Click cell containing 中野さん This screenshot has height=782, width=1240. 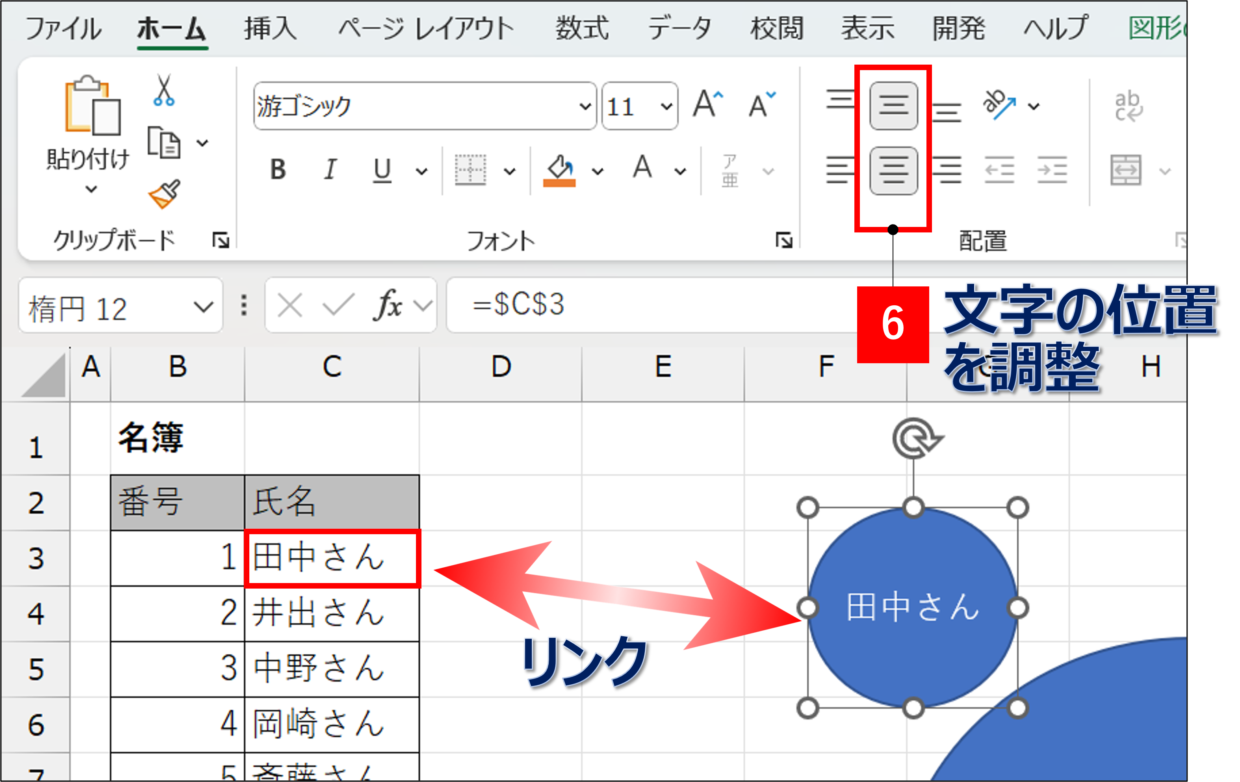(332, 668)
